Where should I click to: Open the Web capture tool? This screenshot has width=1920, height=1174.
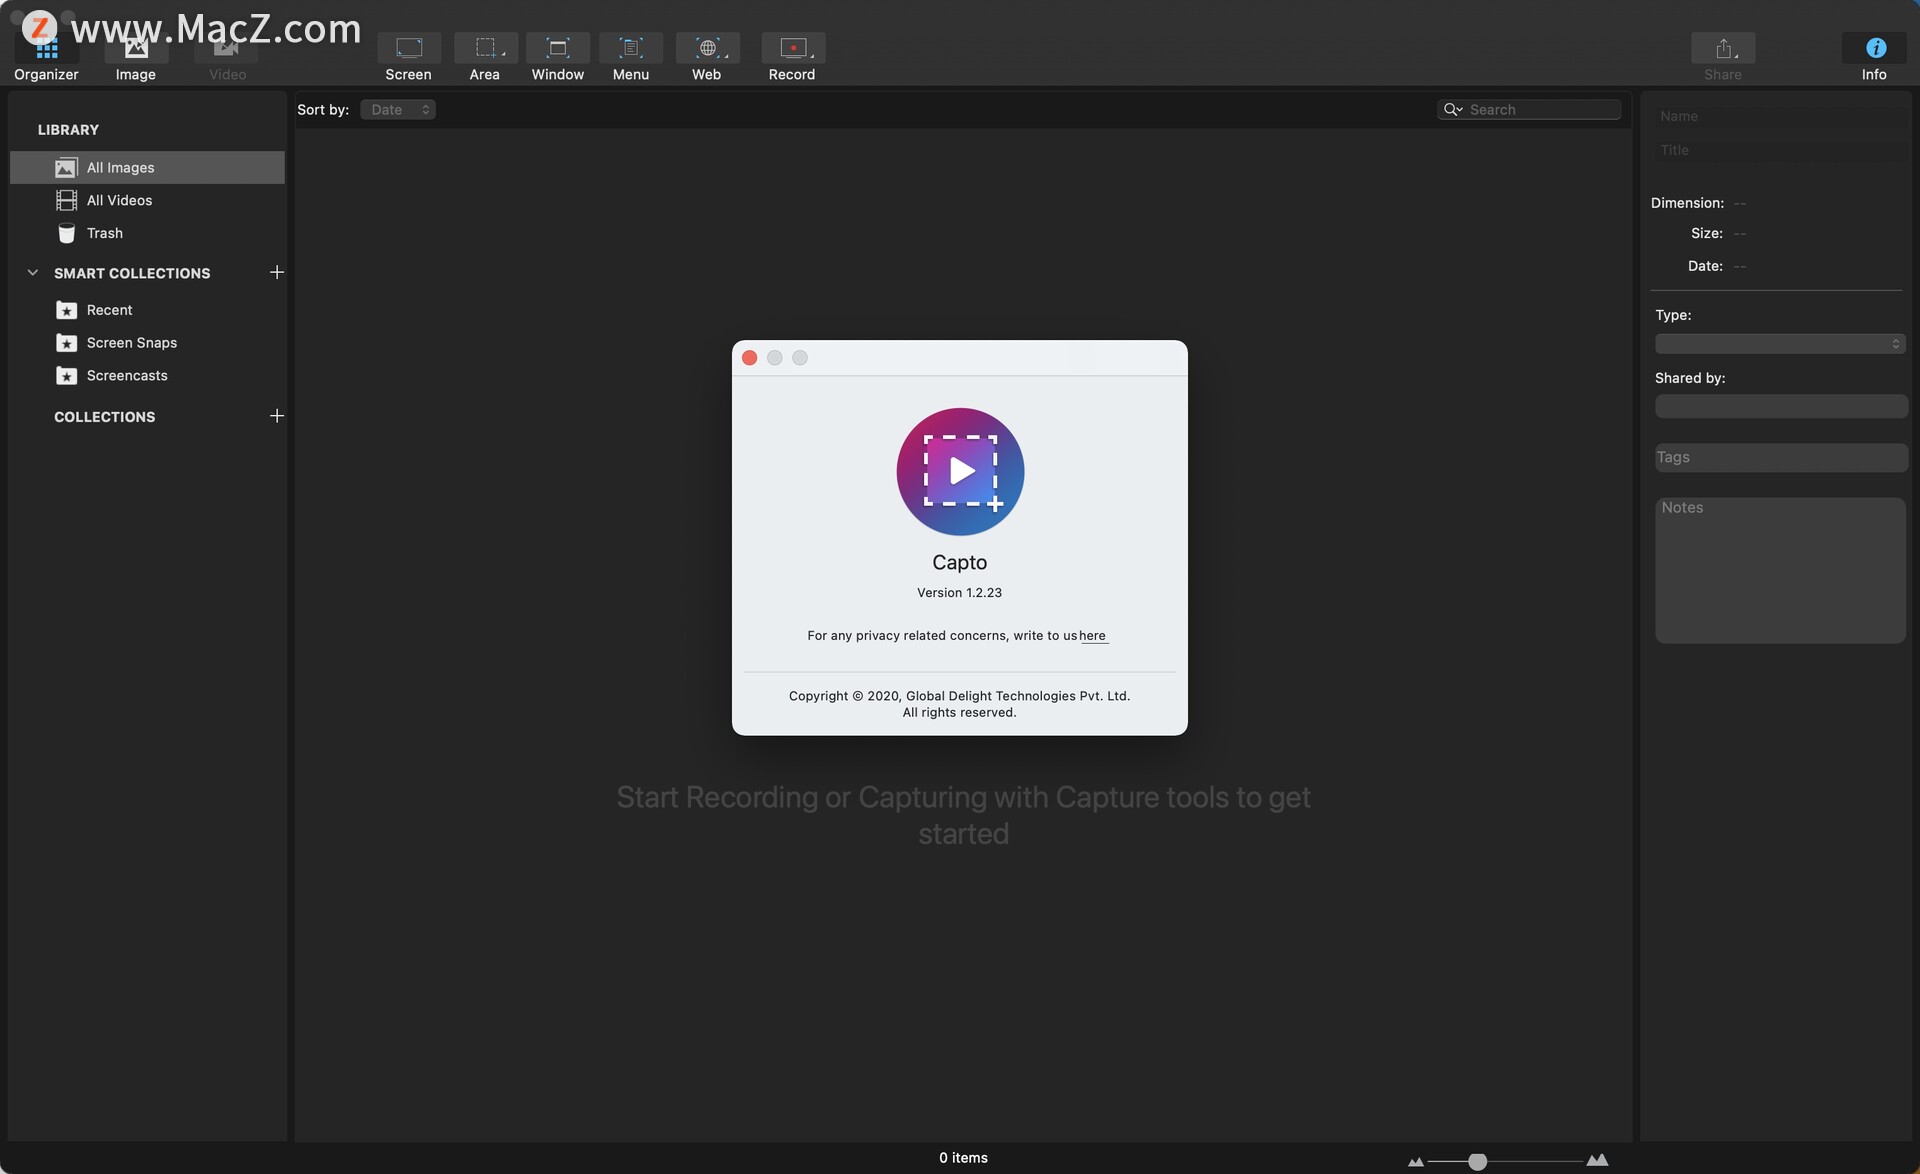[706, 57]
